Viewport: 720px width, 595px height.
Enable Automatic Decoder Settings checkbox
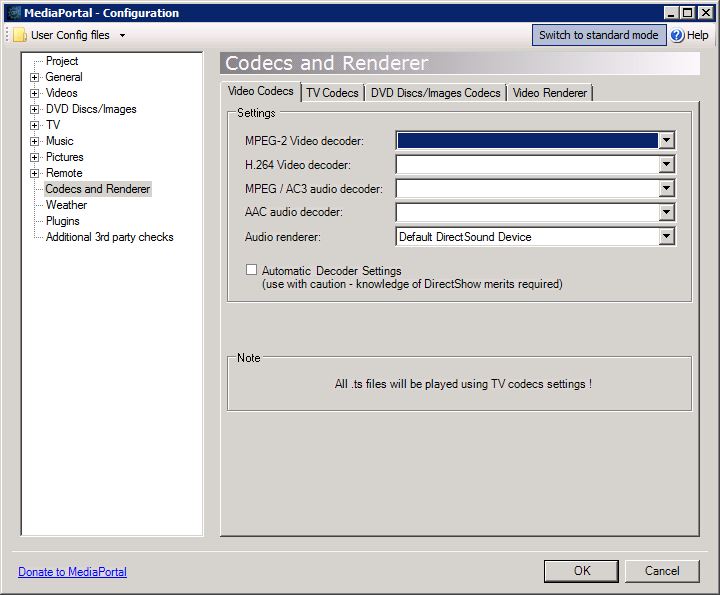click(252, 270)
